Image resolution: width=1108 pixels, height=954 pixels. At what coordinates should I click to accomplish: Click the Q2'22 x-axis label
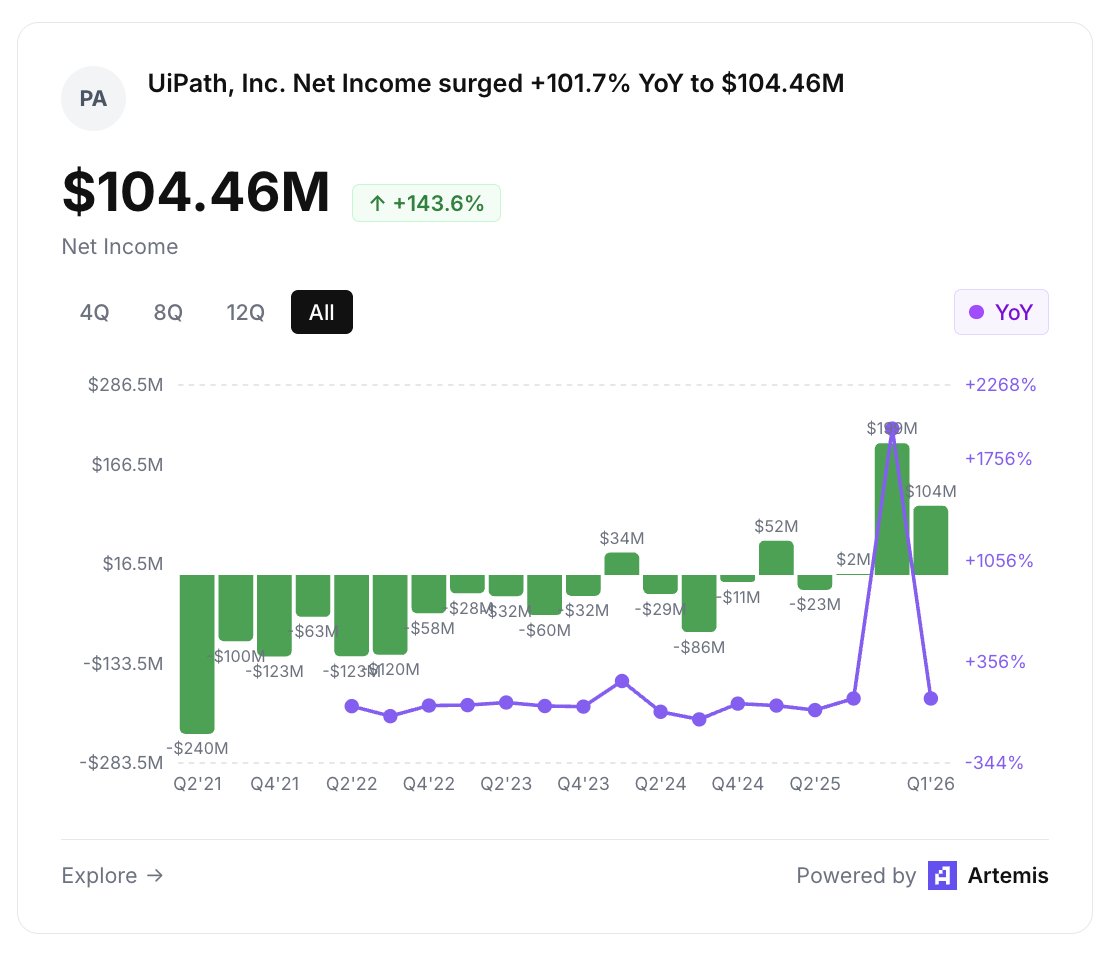[x=352, y=784]
